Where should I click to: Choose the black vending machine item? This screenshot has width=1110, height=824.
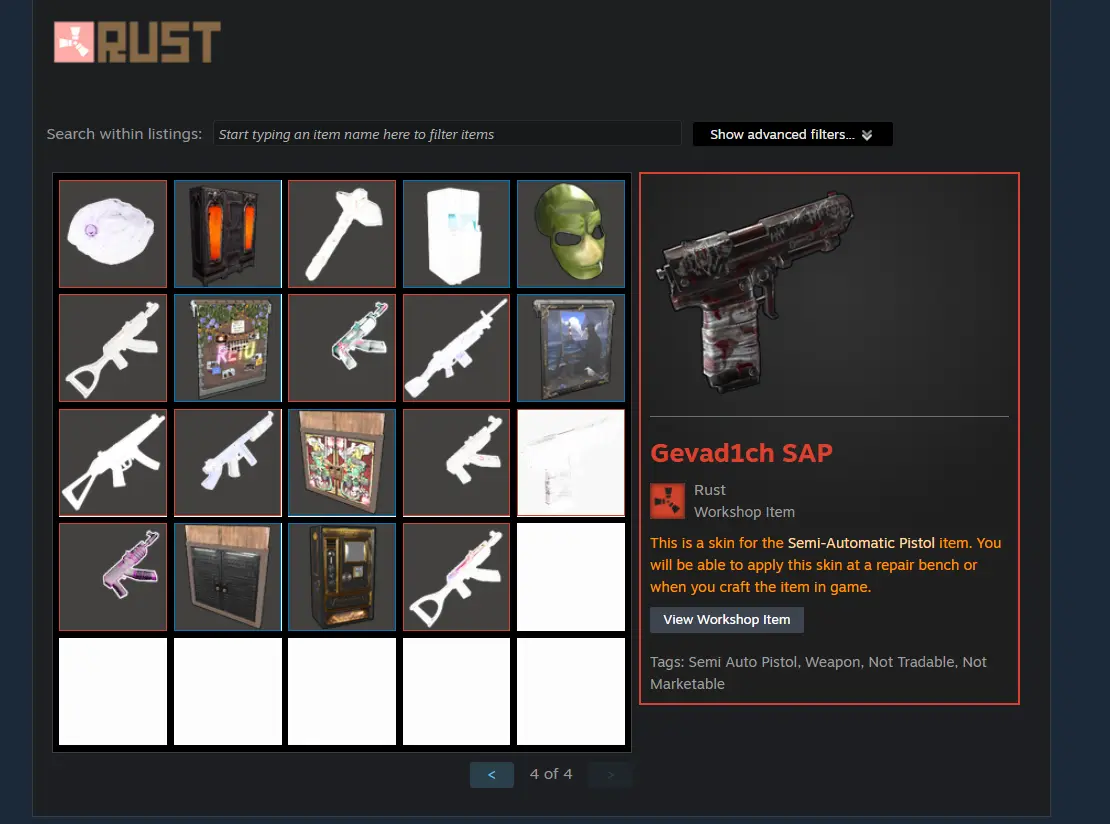342,577
